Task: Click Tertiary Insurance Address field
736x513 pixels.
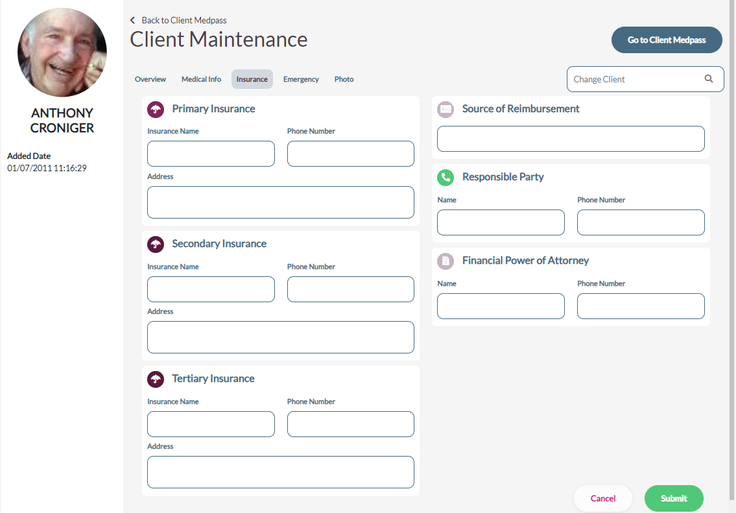Action: [281, 472]
